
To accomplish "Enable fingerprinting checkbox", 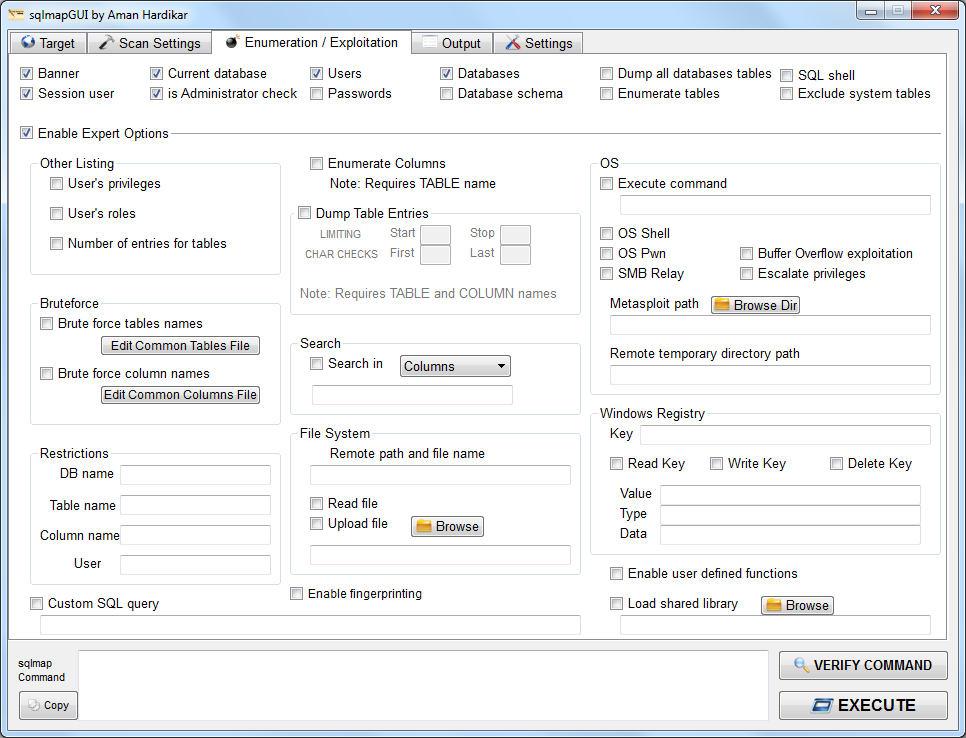I will [297, 593].
